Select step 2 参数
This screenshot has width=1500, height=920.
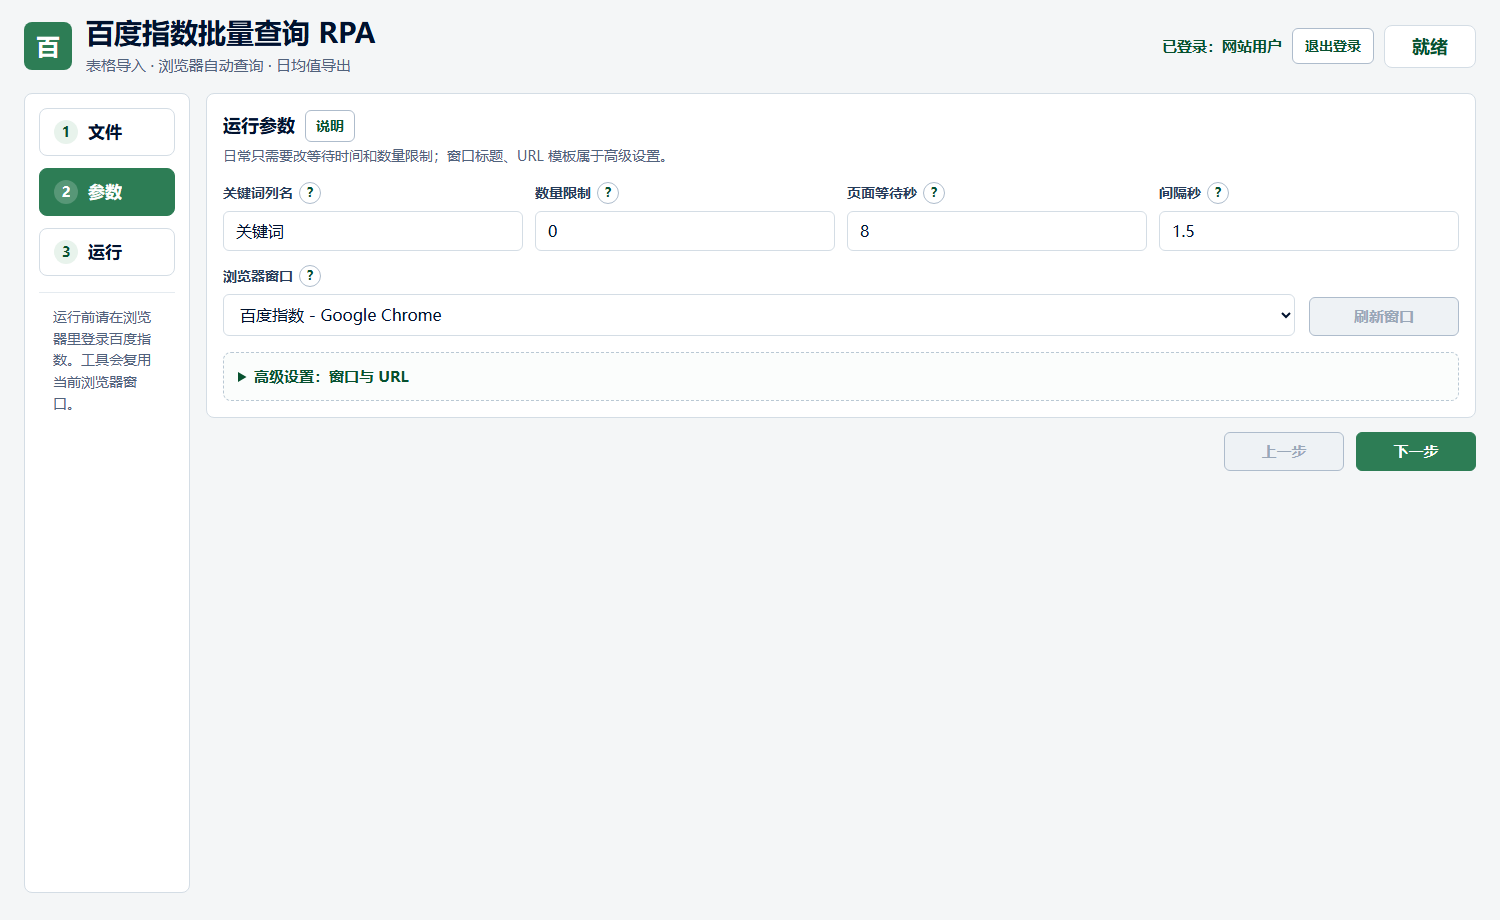pyautogui.click(x=107, y=192)
